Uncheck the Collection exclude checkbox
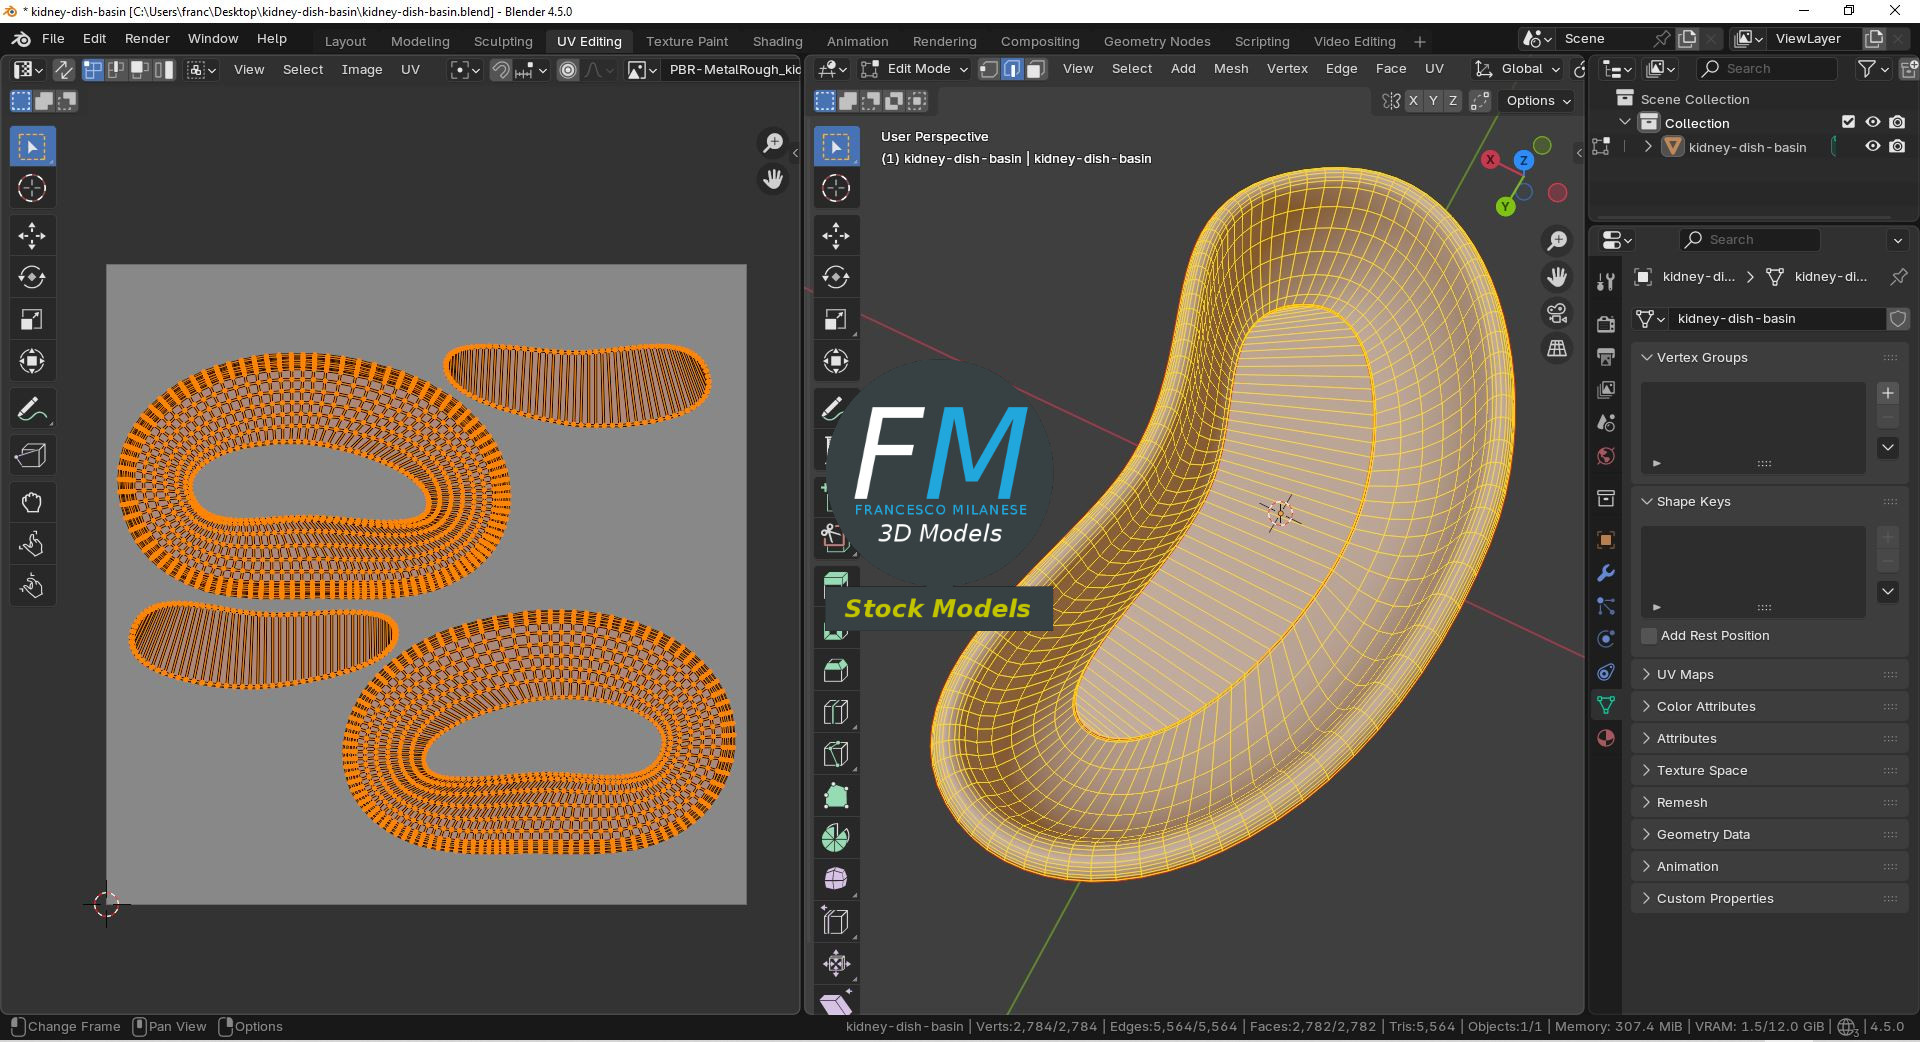The width and height of the screenshot is (1920, 1042). click(x=1848, y=122)
